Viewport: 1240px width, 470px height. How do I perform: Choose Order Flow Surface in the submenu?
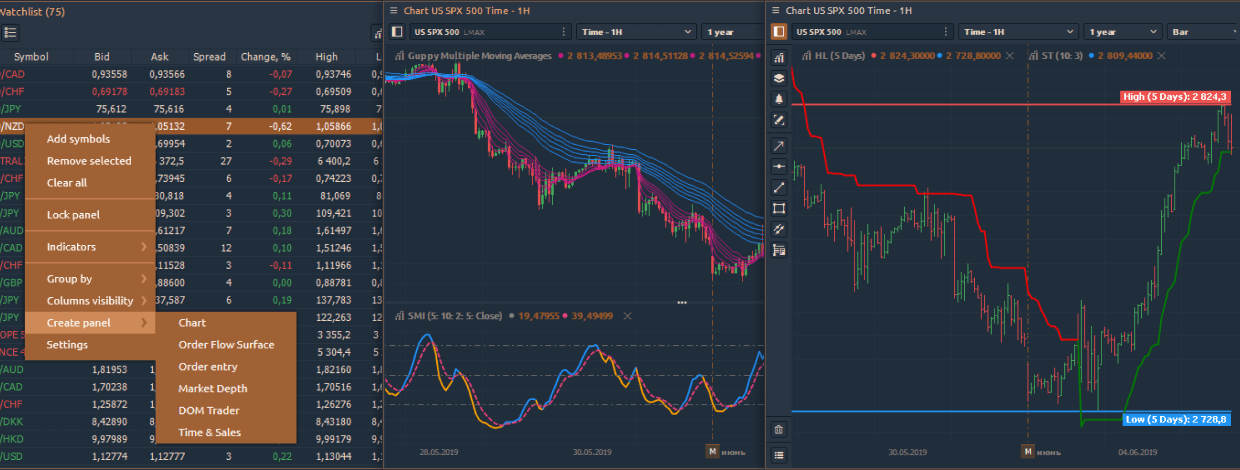click(226, 345)
